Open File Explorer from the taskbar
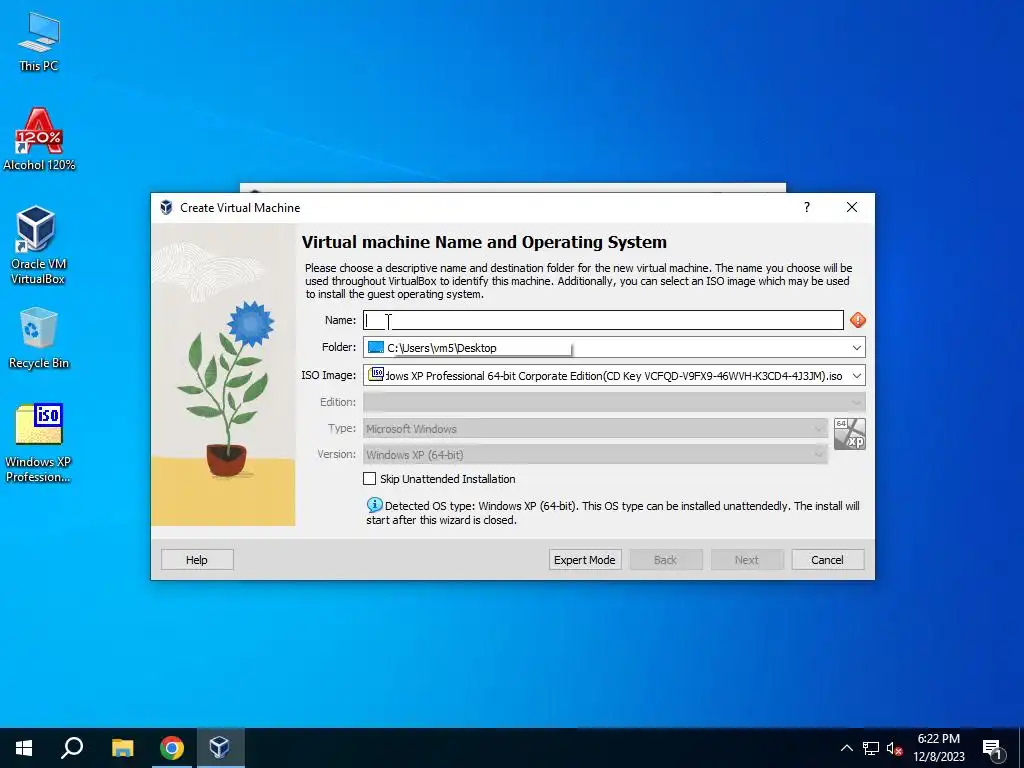1024x768 pixels. tap(122, 748)
